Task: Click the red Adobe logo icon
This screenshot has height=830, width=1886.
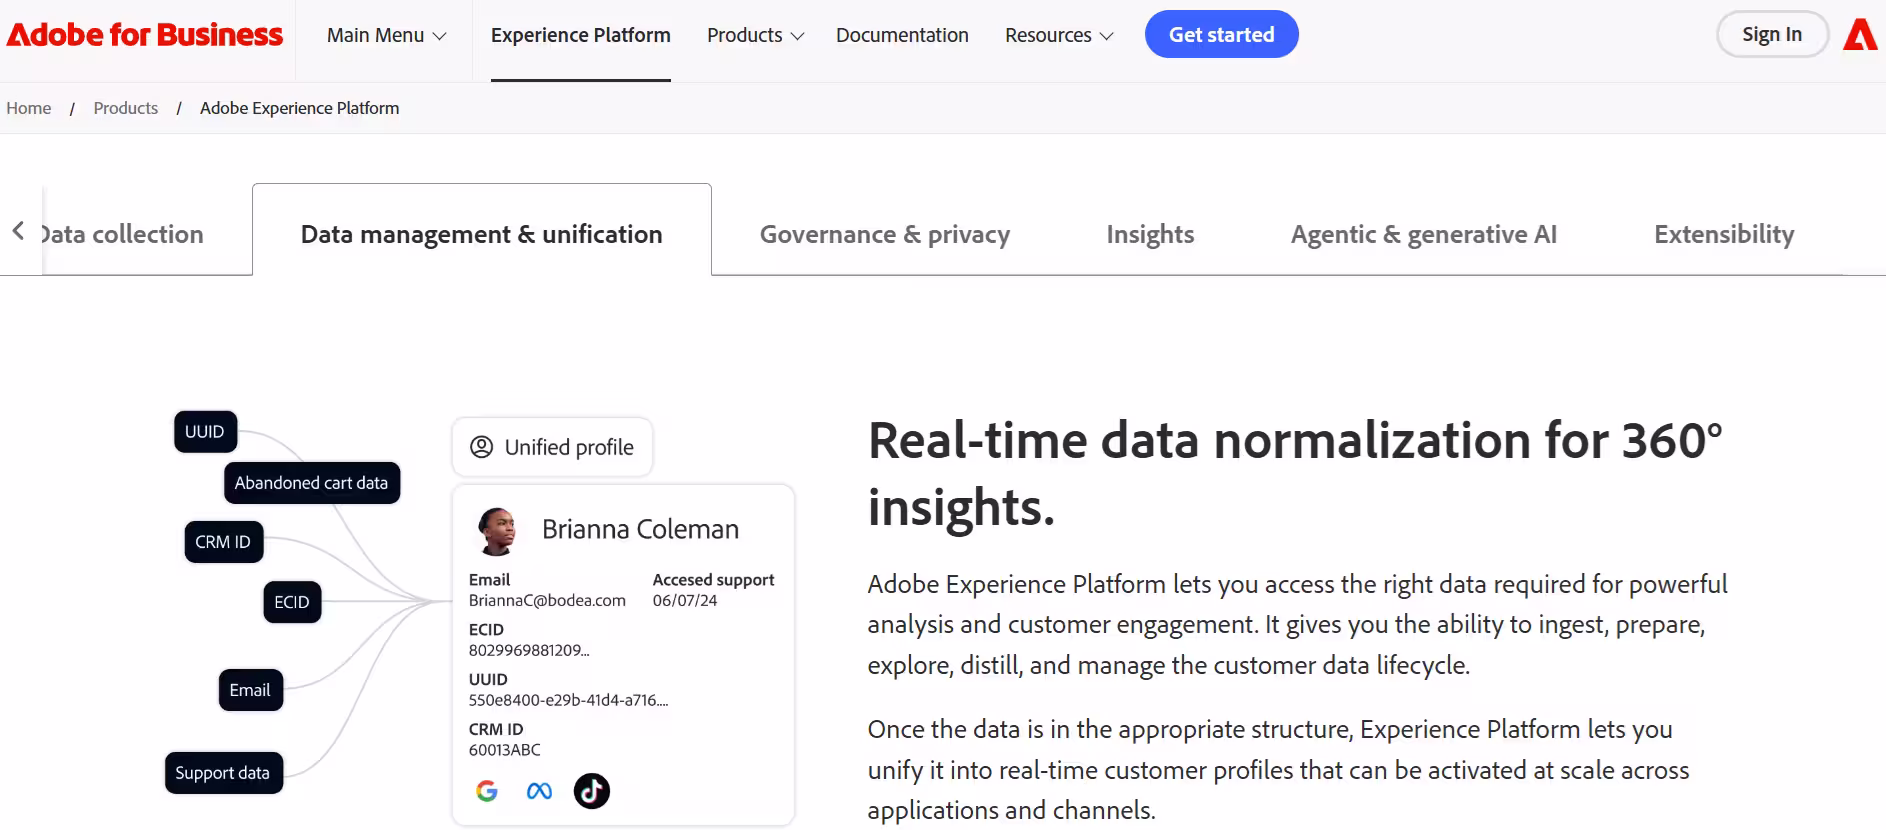Action: (1860, 35)
